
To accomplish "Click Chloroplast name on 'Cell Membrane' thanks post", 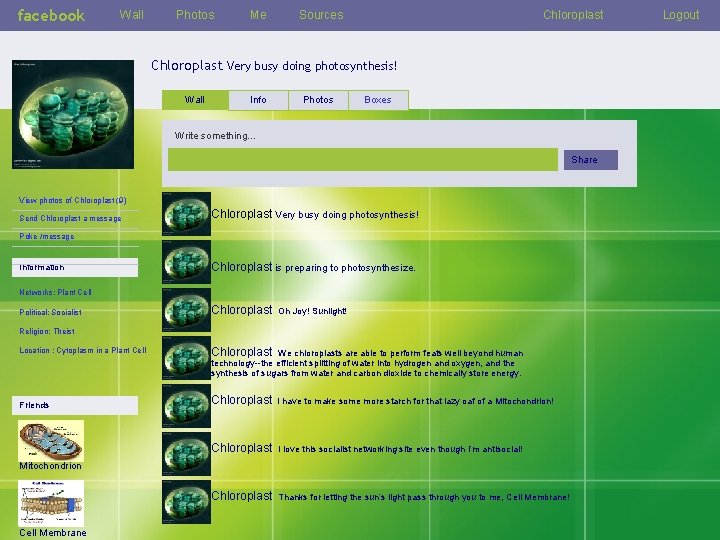I will click(x=242, y=496).
